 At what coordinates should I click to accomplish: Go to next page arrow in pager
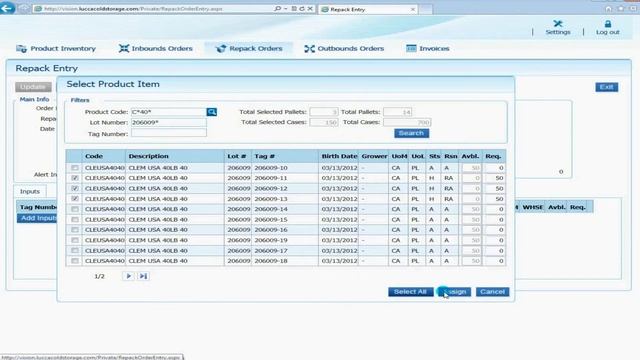(128, 276)
